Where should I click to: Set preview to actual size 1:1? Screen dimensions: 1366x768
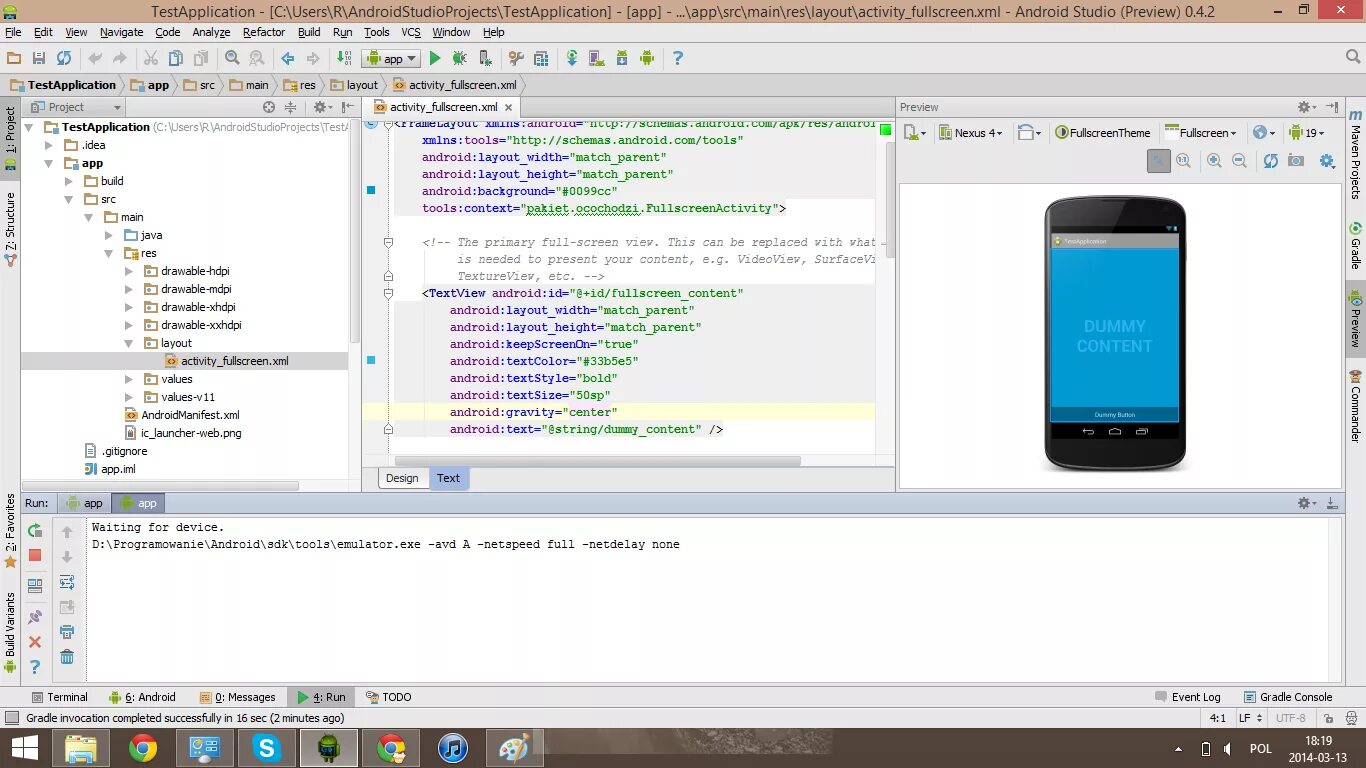[1184, 161]
